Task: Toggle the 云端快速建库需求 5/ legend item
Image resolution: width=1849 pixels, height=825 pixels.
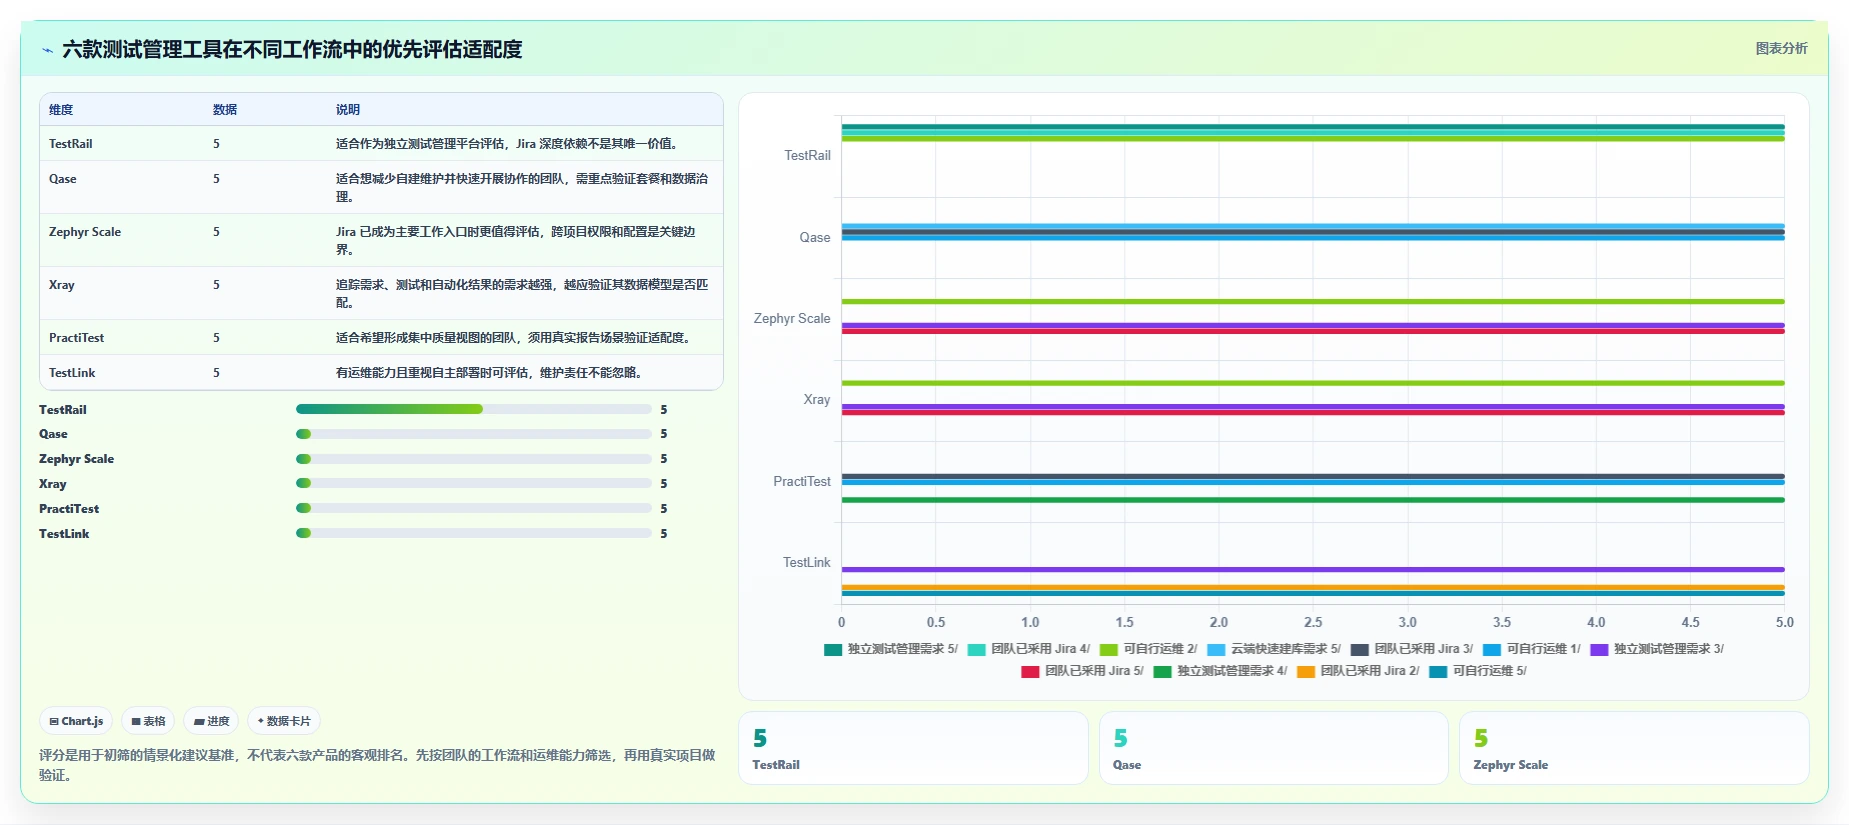Action: coord(1274,649)
